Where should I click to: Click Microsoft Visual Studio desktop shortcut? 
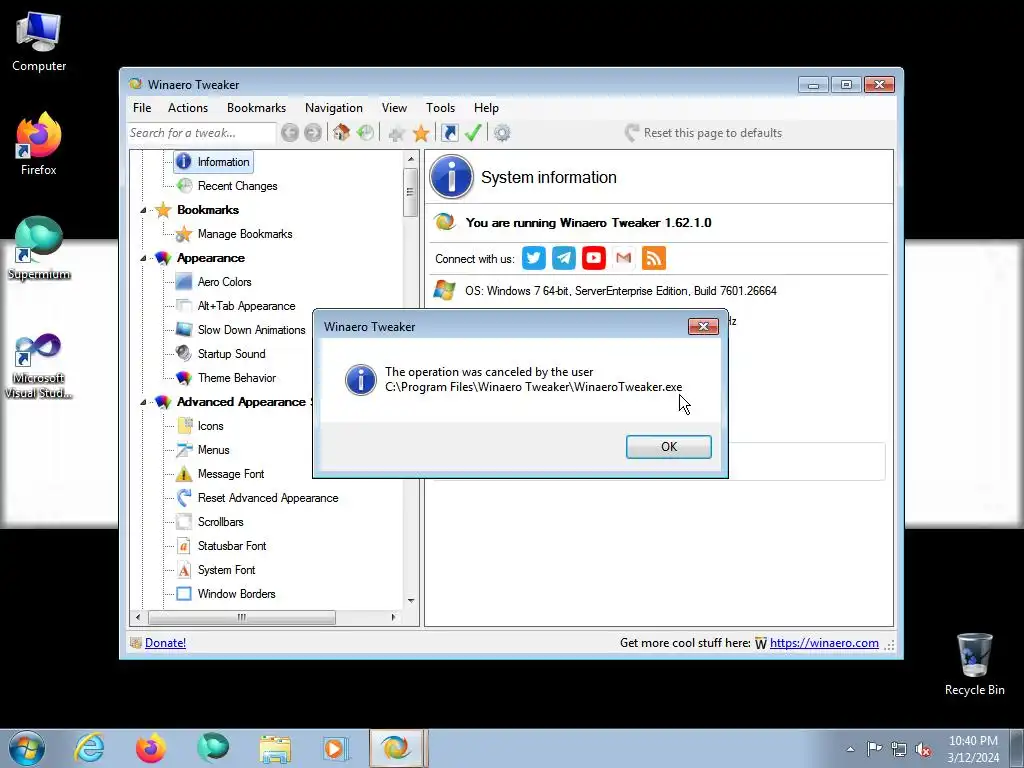pyautogui.click(x=39, y=366)
